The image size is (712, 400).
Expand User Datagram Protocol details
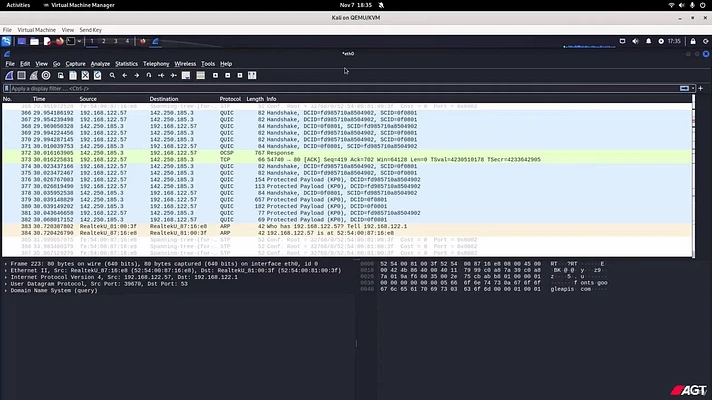(x=6, y=284)
